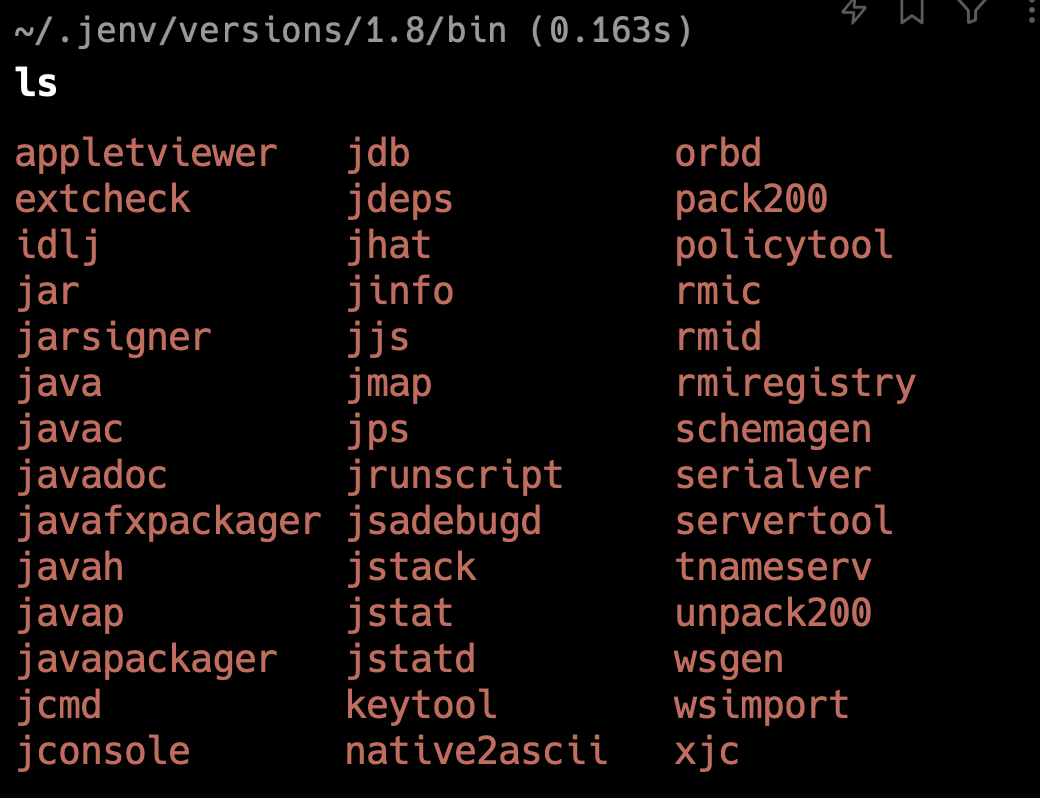
Task: Click the xjc file name
Action: coord(707,751)
